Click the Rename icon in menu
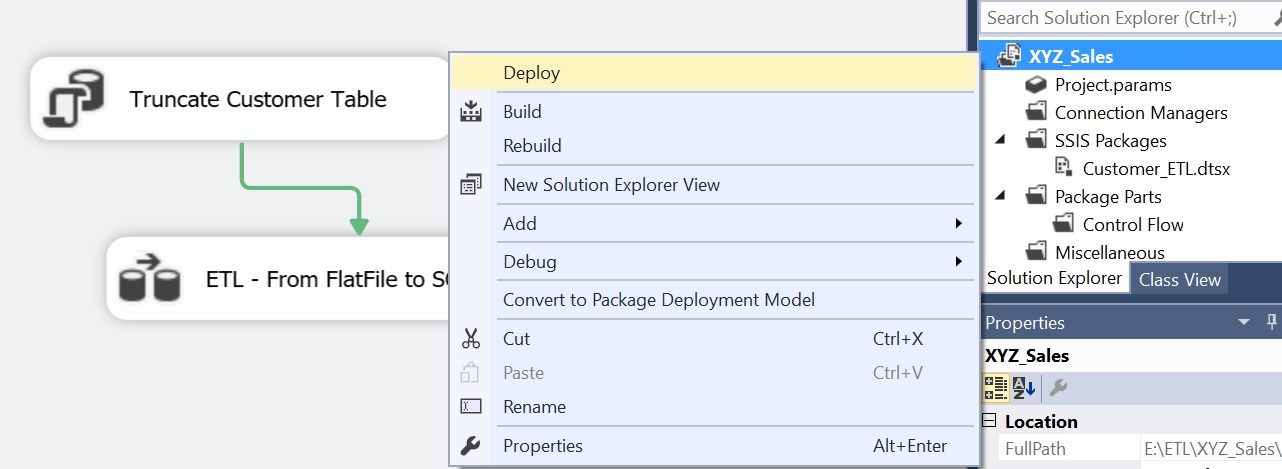This screenshot has height=469, width=1282. (470, 407)
